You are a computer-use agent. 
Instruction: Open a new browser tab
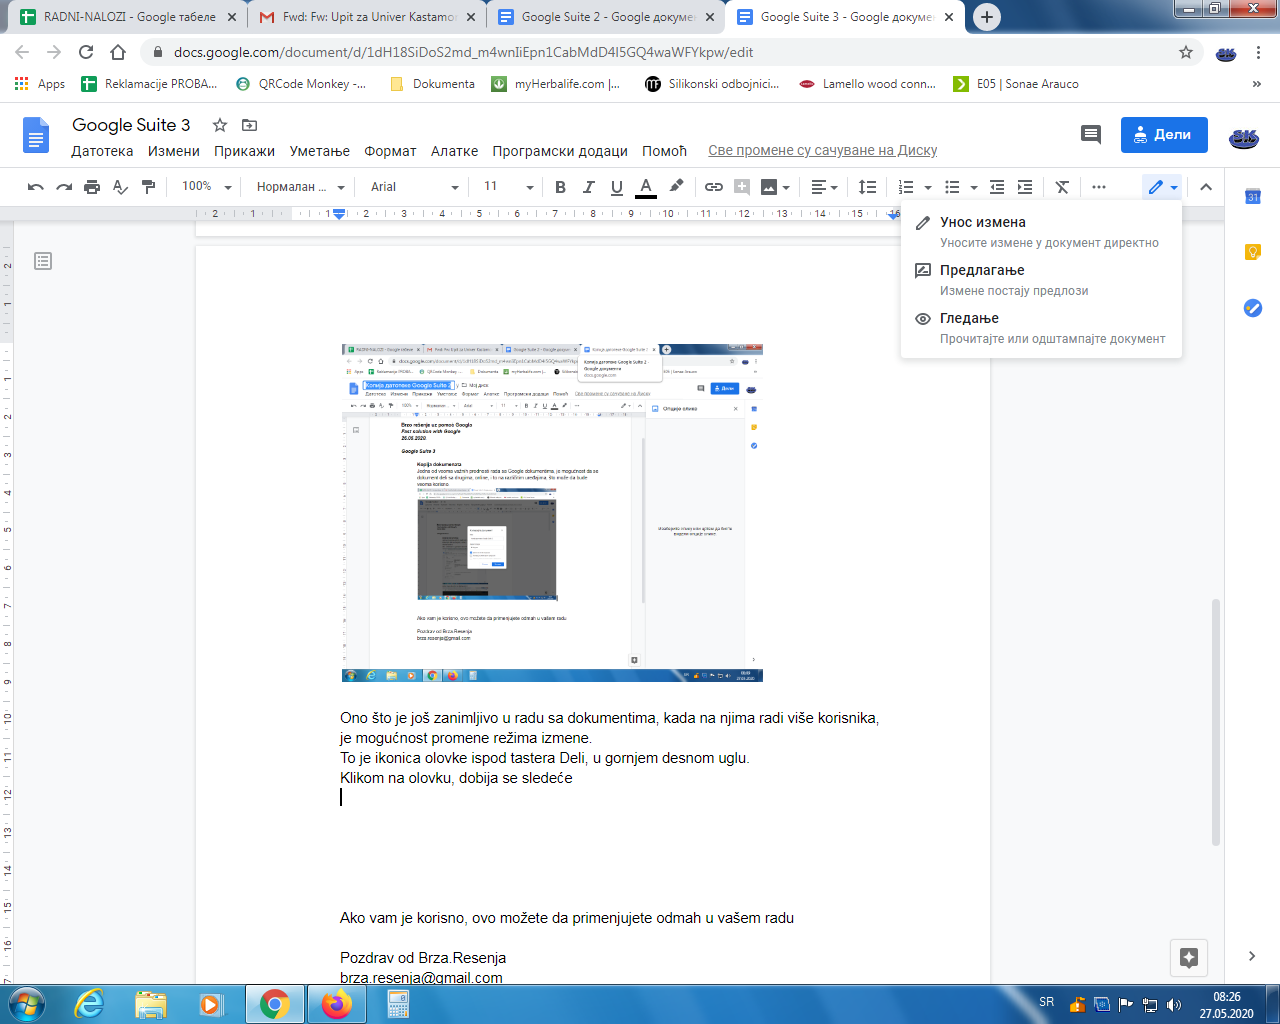[986, 17]
